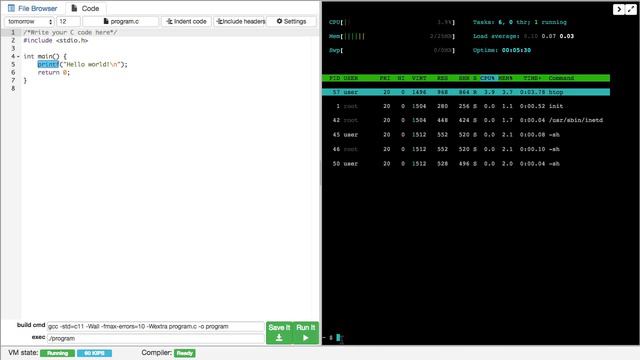Click the Command column header in htop
640x360 pixels.
(x=561, y=78)
